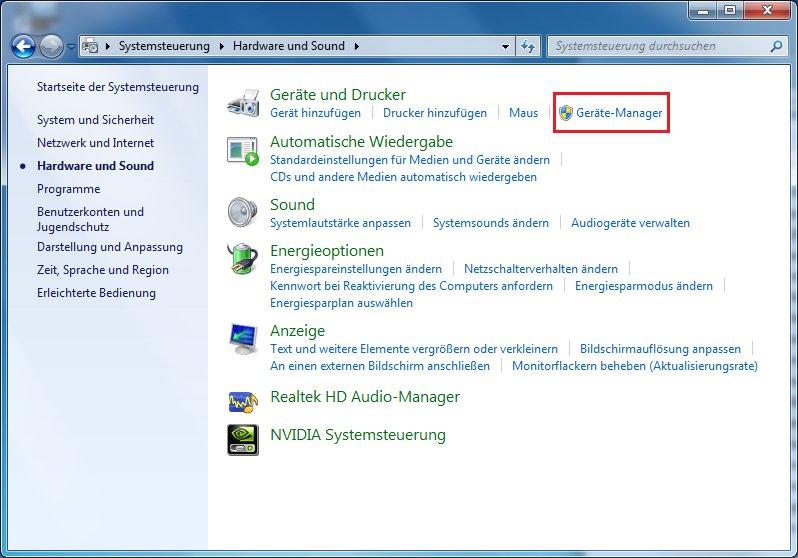Click the Anzeige monitor icon
Viewport: 798px width, 558px height.
tap(243, 339)
